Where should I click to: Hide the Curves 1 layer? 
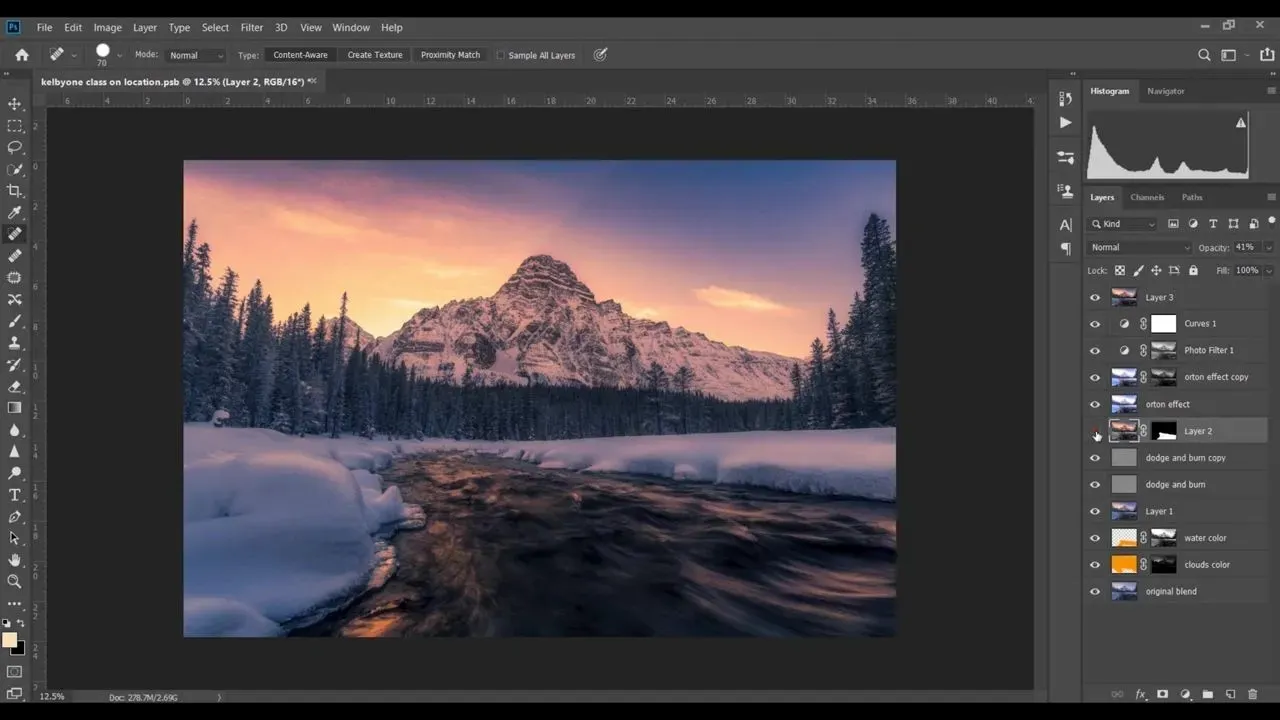pyautogui.click(x=1094, y=324)
